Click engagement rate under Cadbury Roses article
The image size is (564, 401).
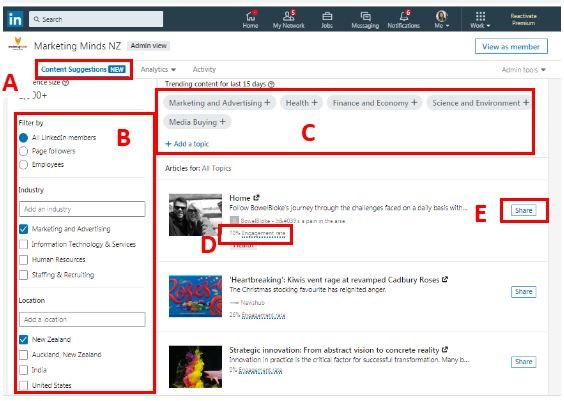(x=263, y=315)
